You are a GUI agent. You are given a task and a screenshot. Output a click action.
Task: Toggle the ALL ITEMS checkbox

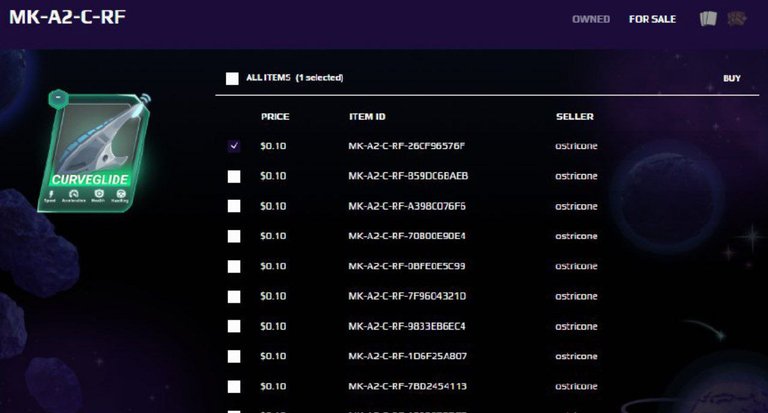click(232, 78)
